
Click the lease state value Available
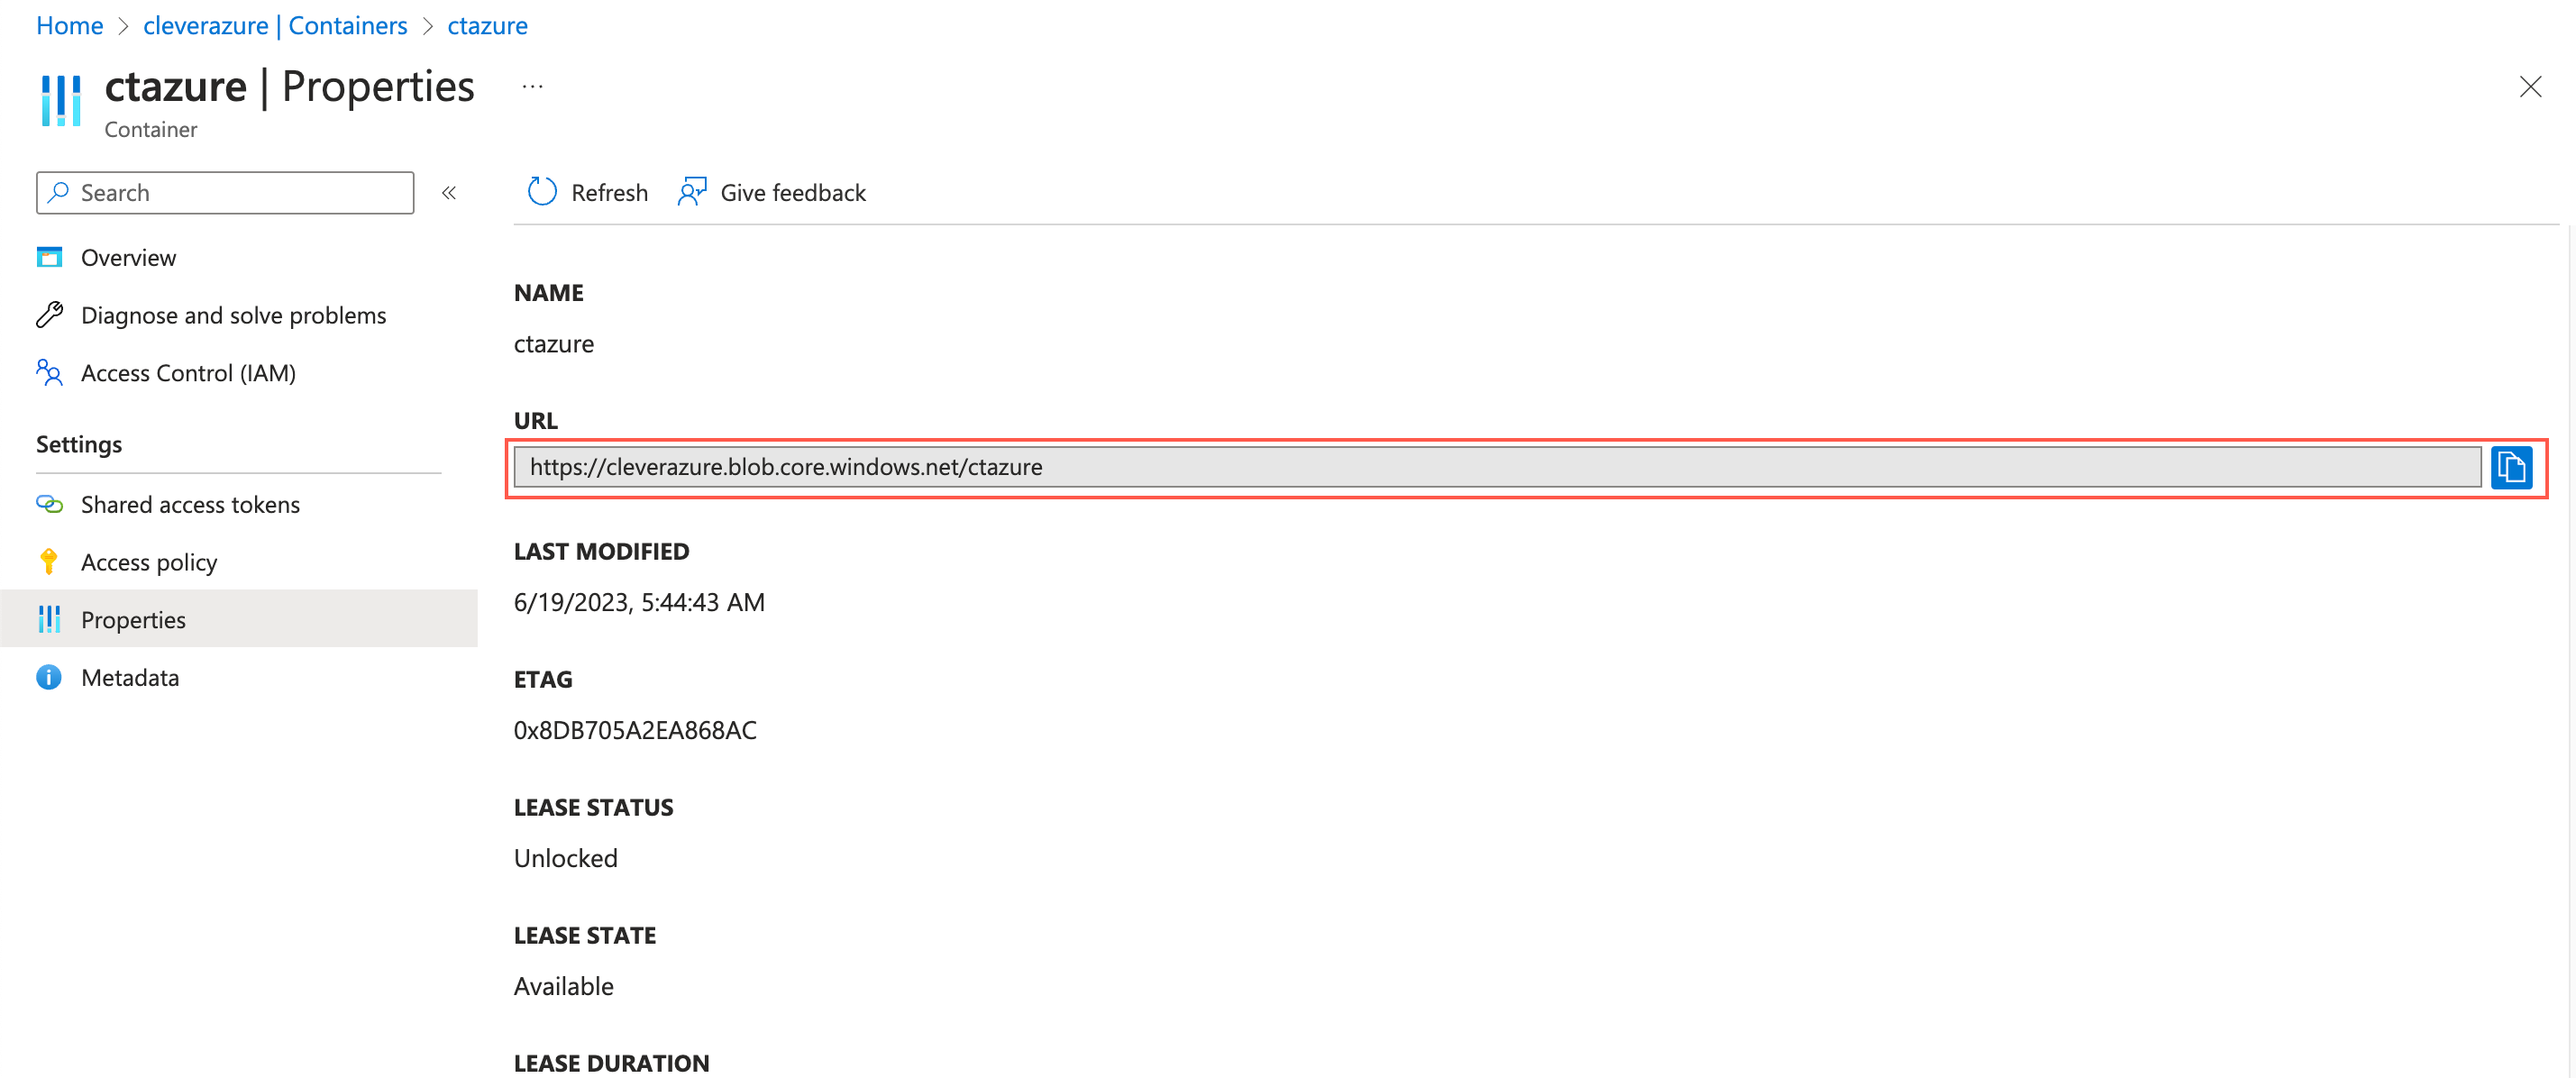[x=563, y=986]
